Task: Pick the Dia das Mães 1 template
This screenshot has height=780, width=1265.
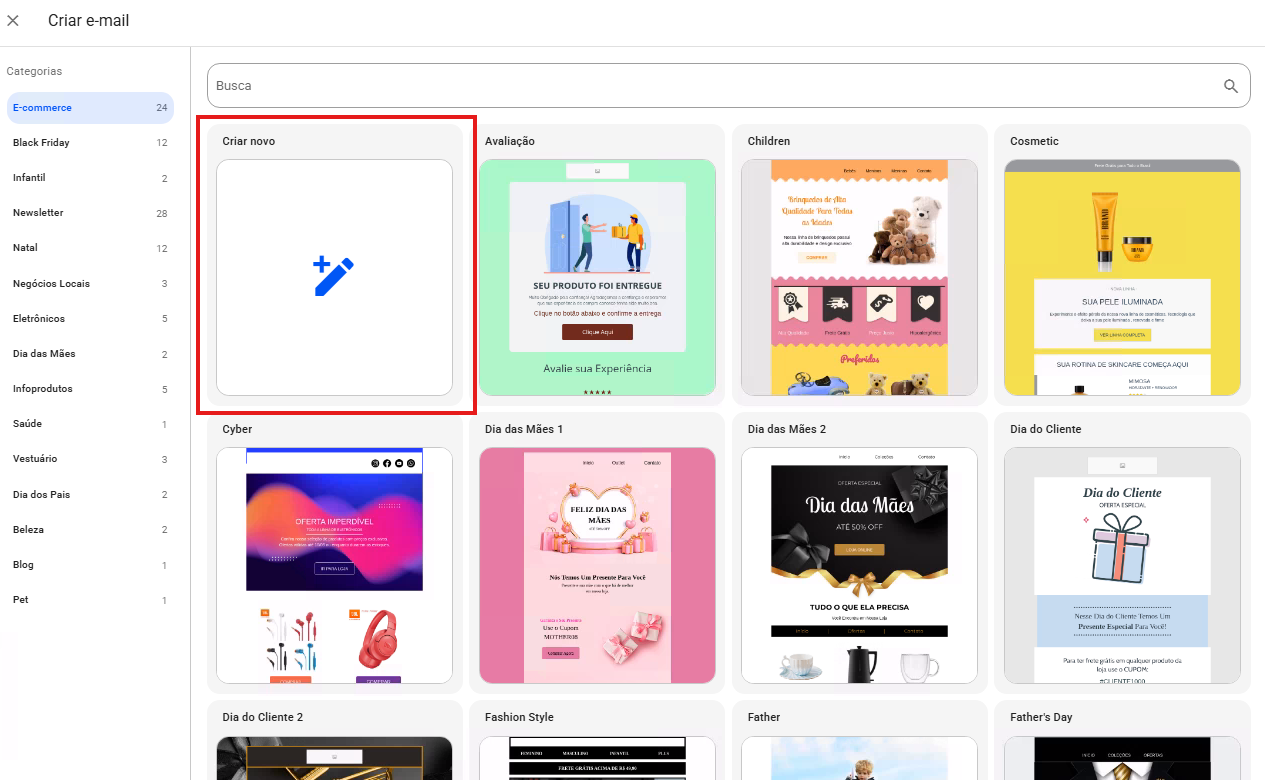Action: 597,565
